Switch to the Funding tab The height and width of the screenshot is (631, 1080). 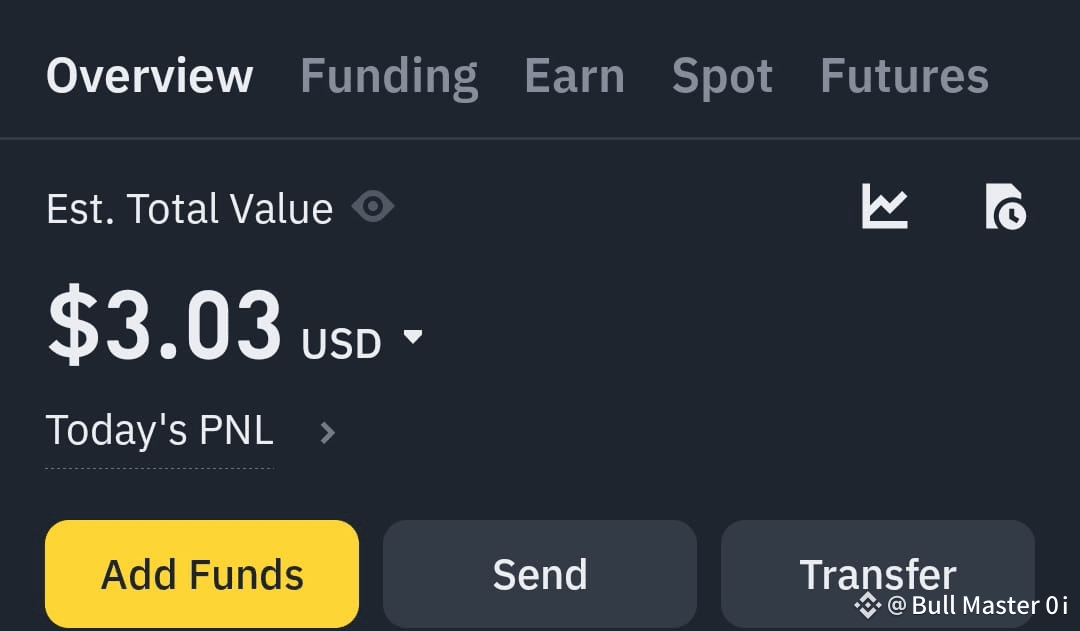tap(389, 75)
